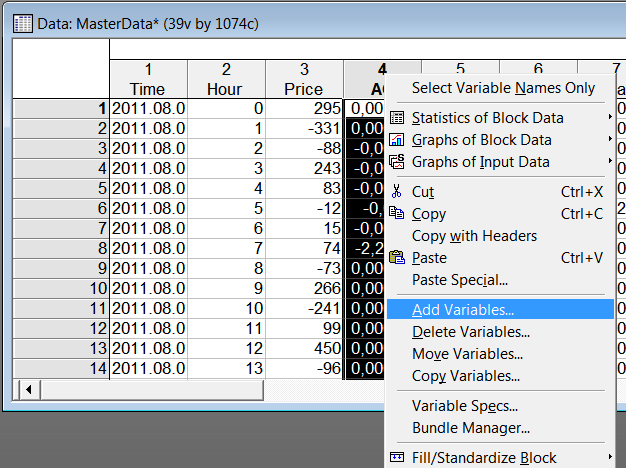
Task: Select Add Variables menu item
Action: click(500, 309)
